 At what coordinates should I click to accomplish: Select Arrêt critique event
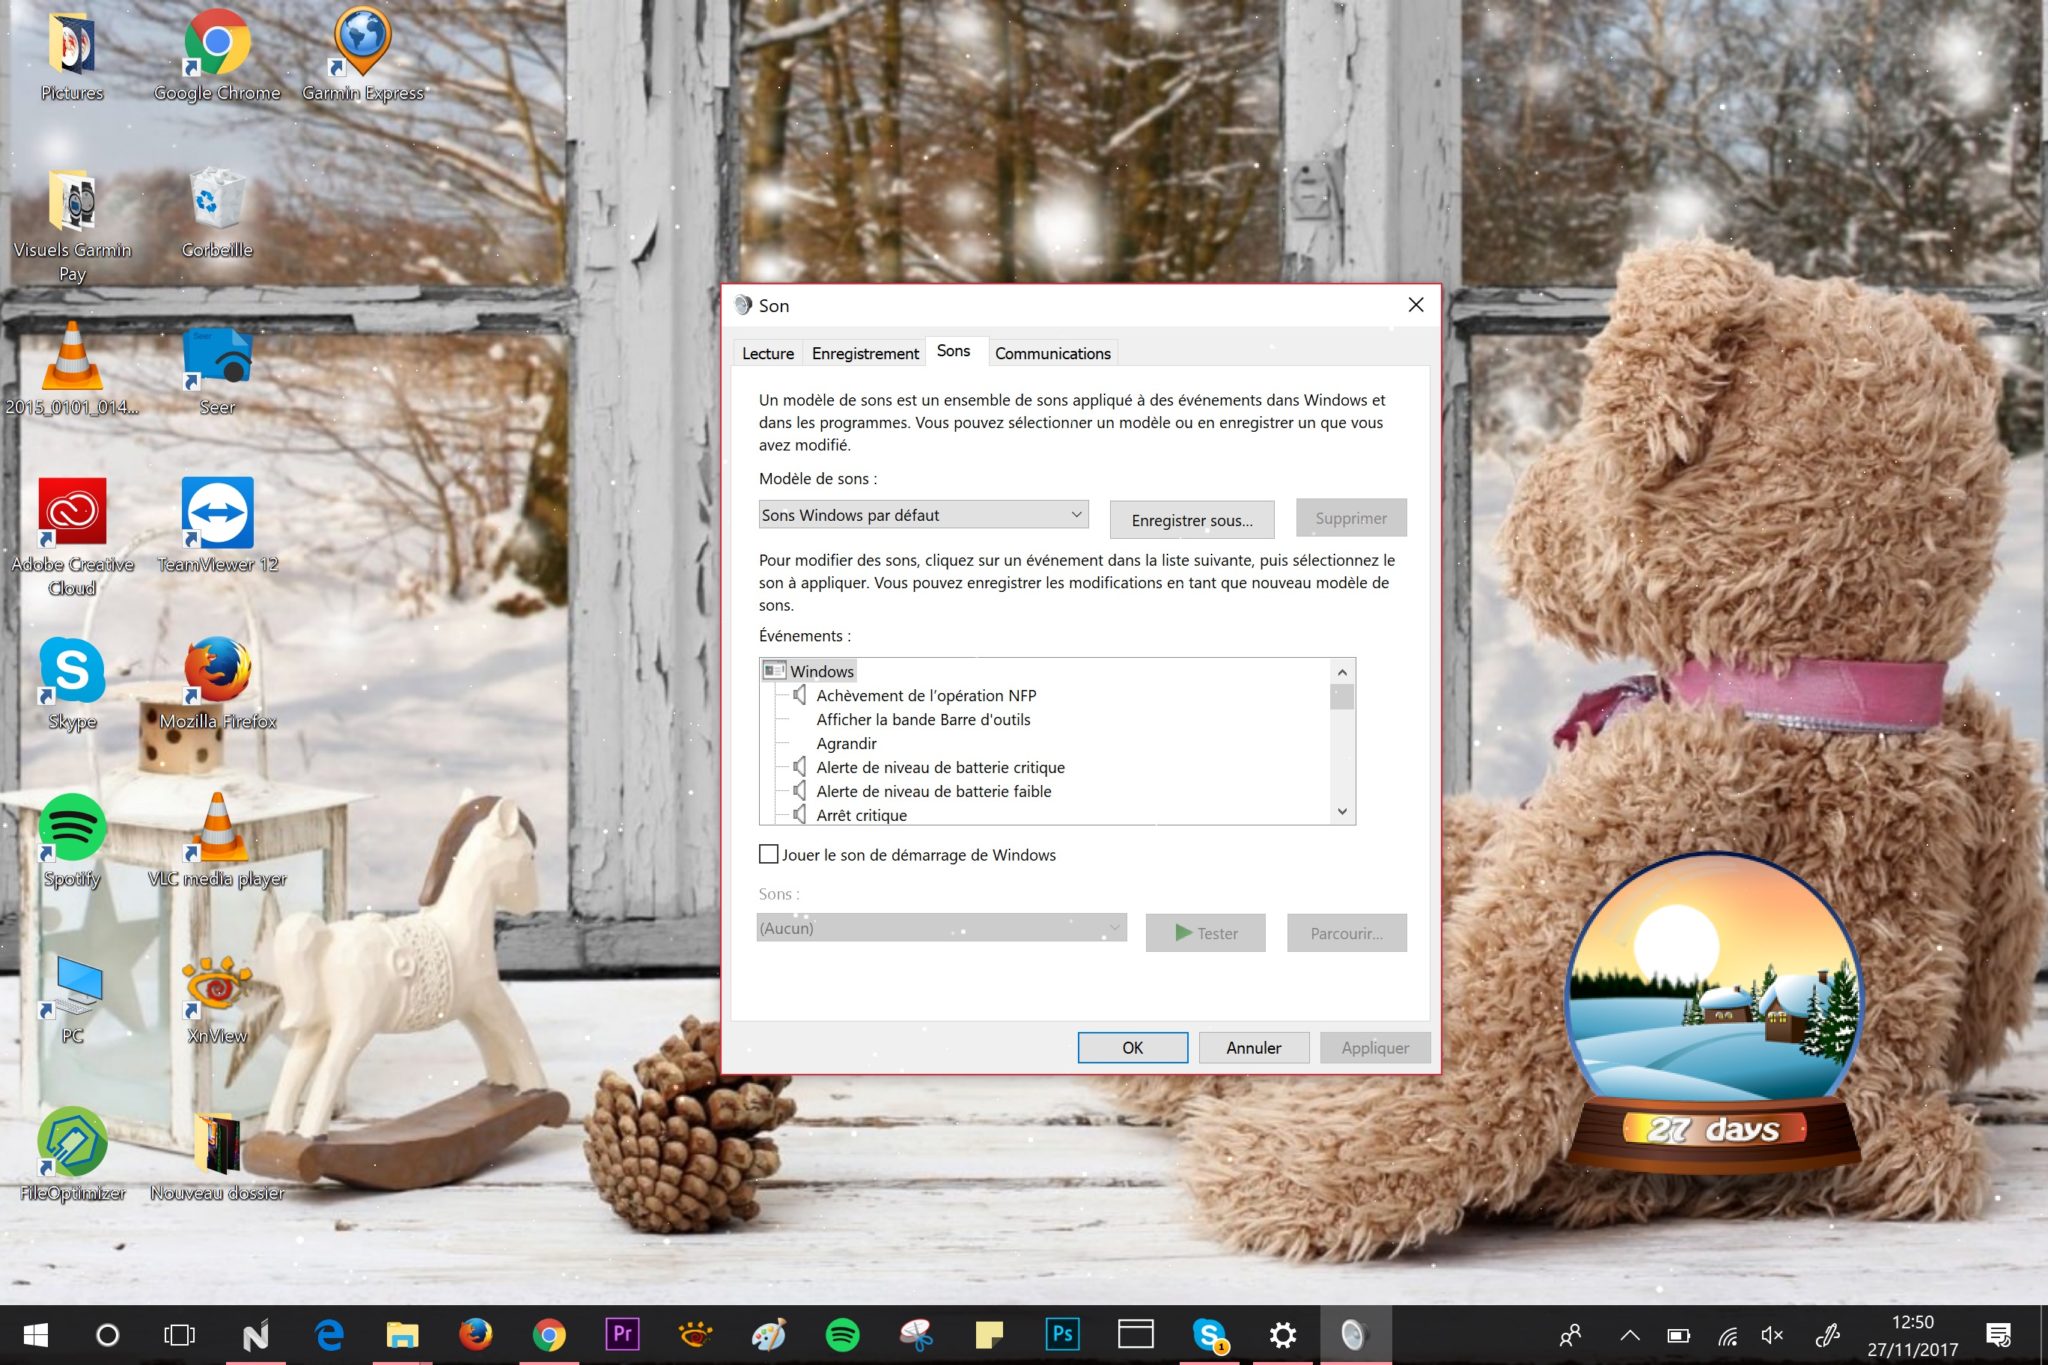(861, 815)
